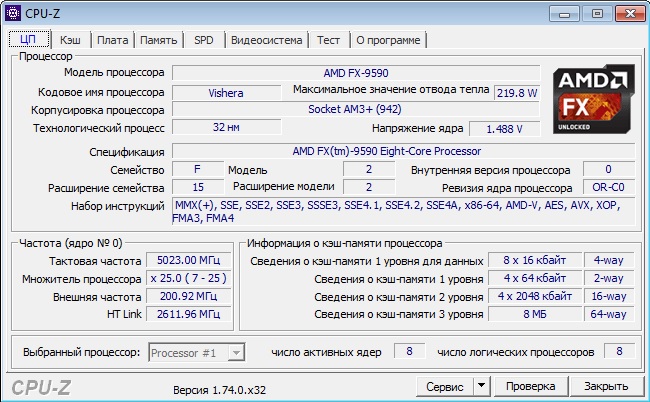Click the 16-way associativity value

[609, 296]
